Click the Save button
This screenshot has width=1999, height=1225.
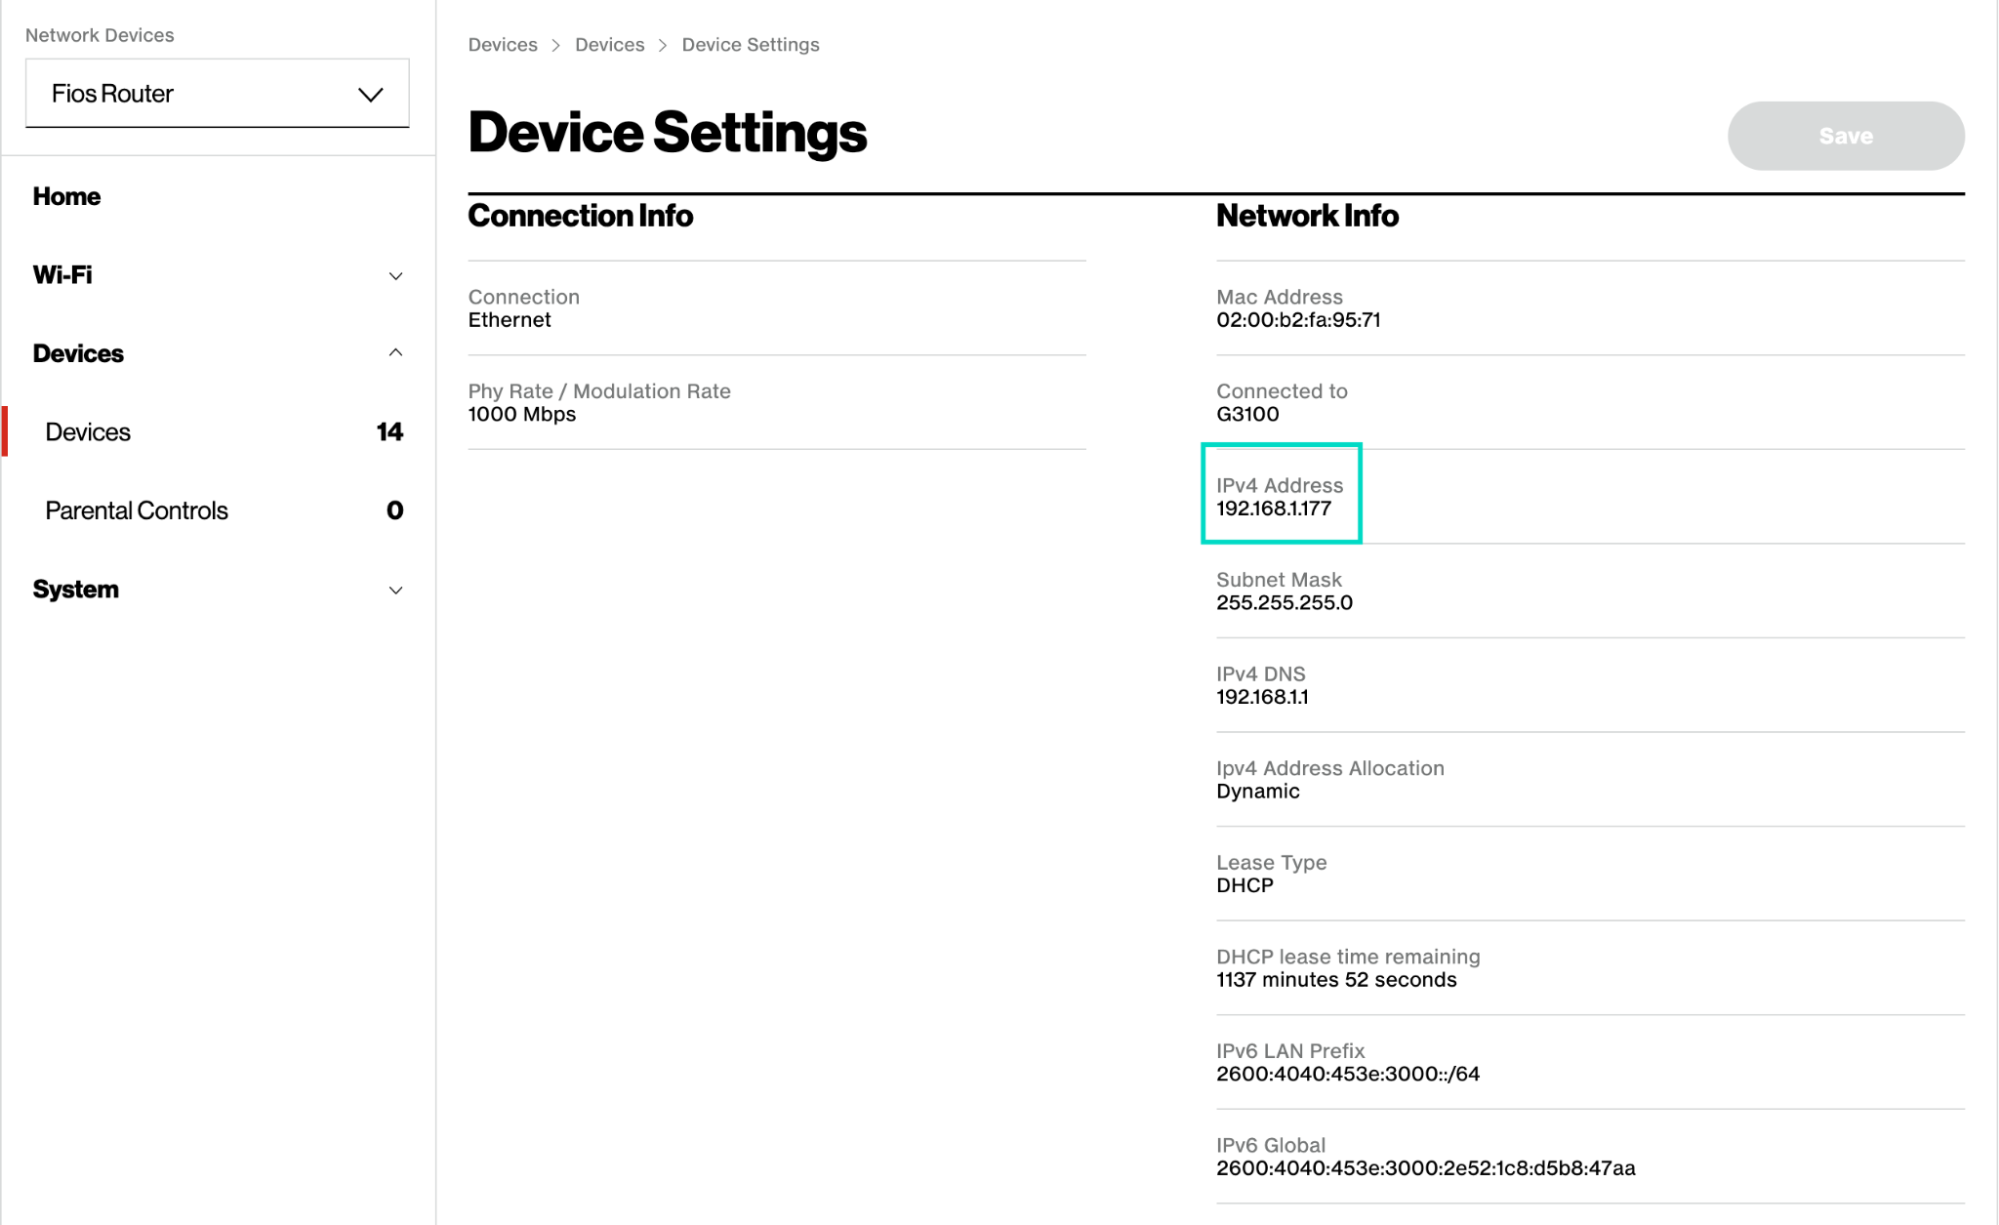[1845, 135]
